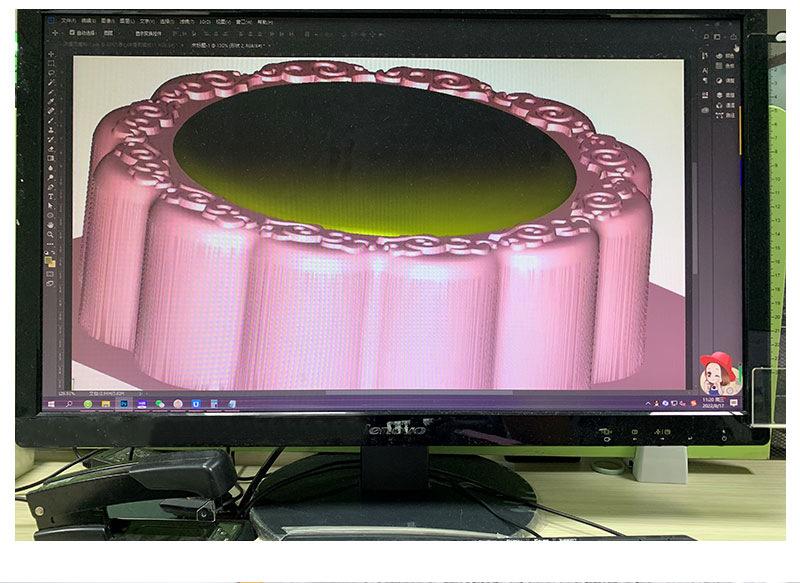This screenshot has height=583, width=800.
Task: Open the File menu
Action: (68, 20)
